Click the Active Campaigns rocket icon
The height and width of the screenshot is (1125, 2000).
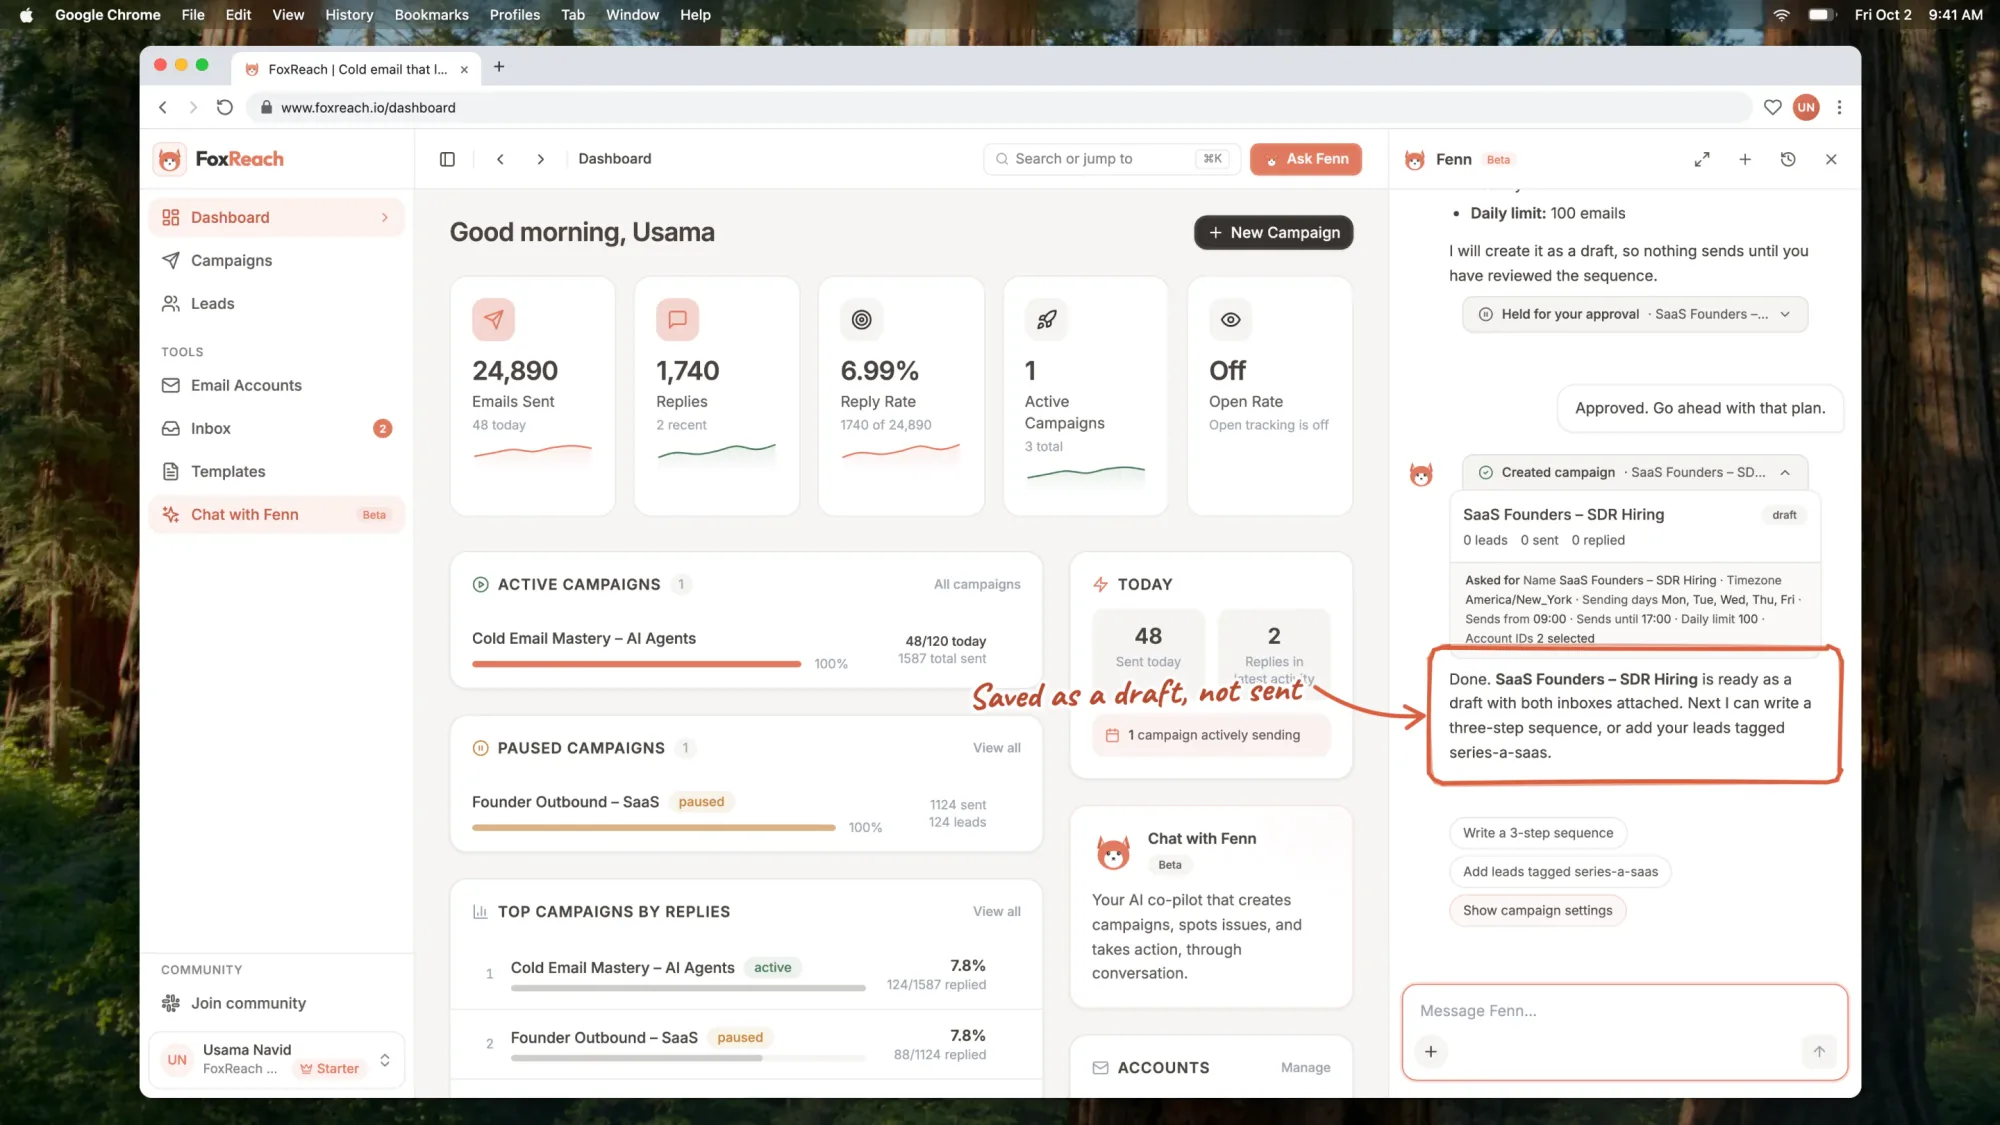(x=1046, y=319)
